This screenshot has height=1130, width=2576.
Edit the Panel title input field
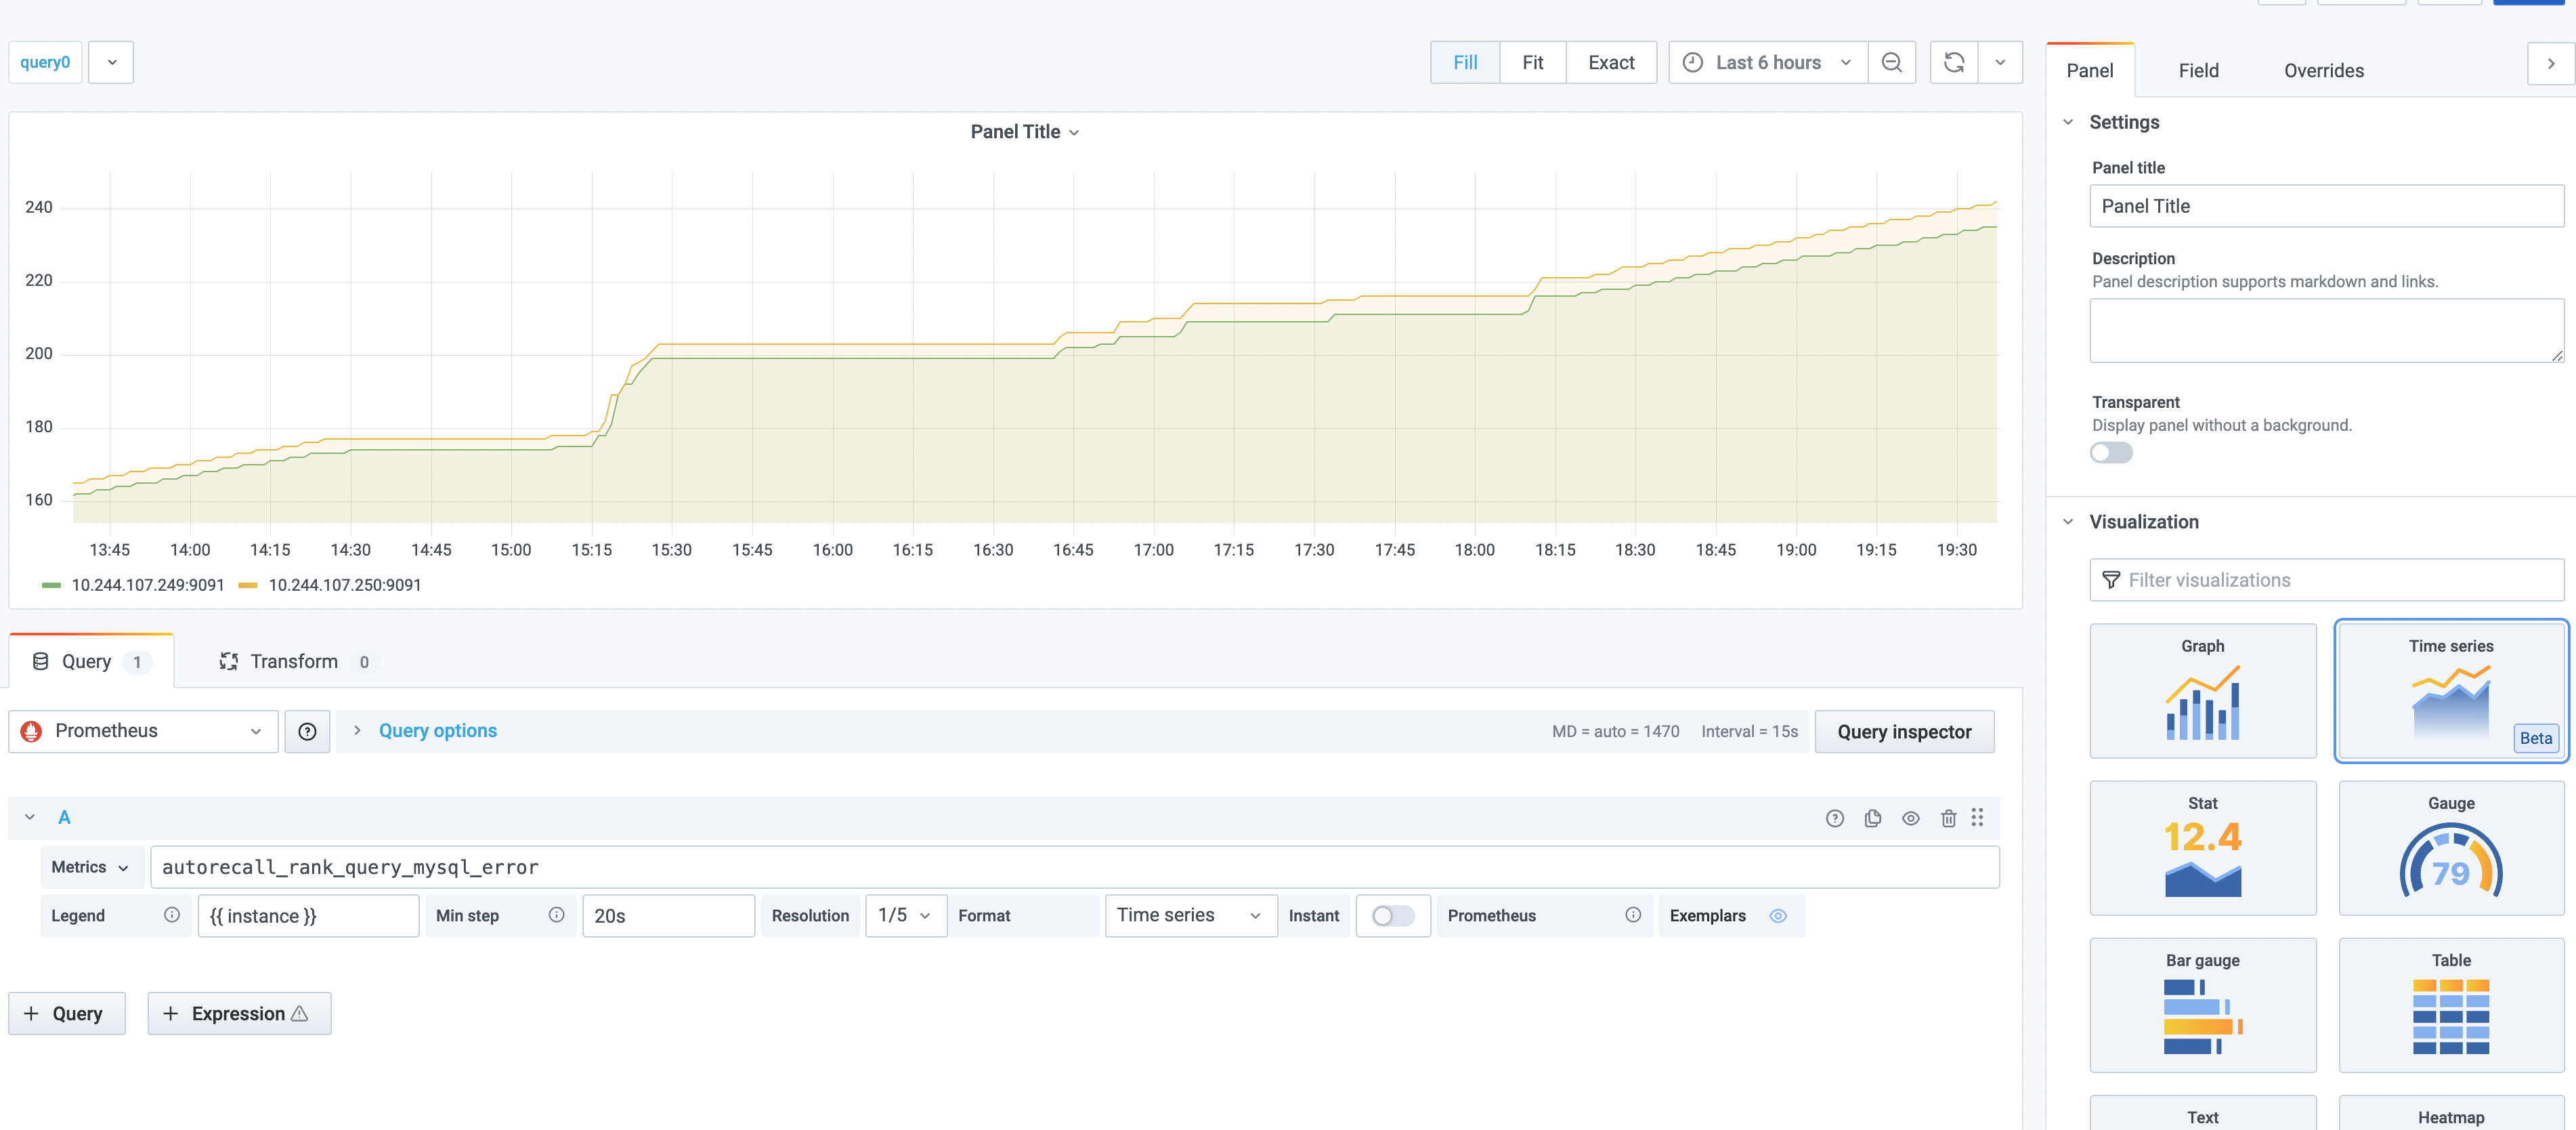[x=2326, y=206]
